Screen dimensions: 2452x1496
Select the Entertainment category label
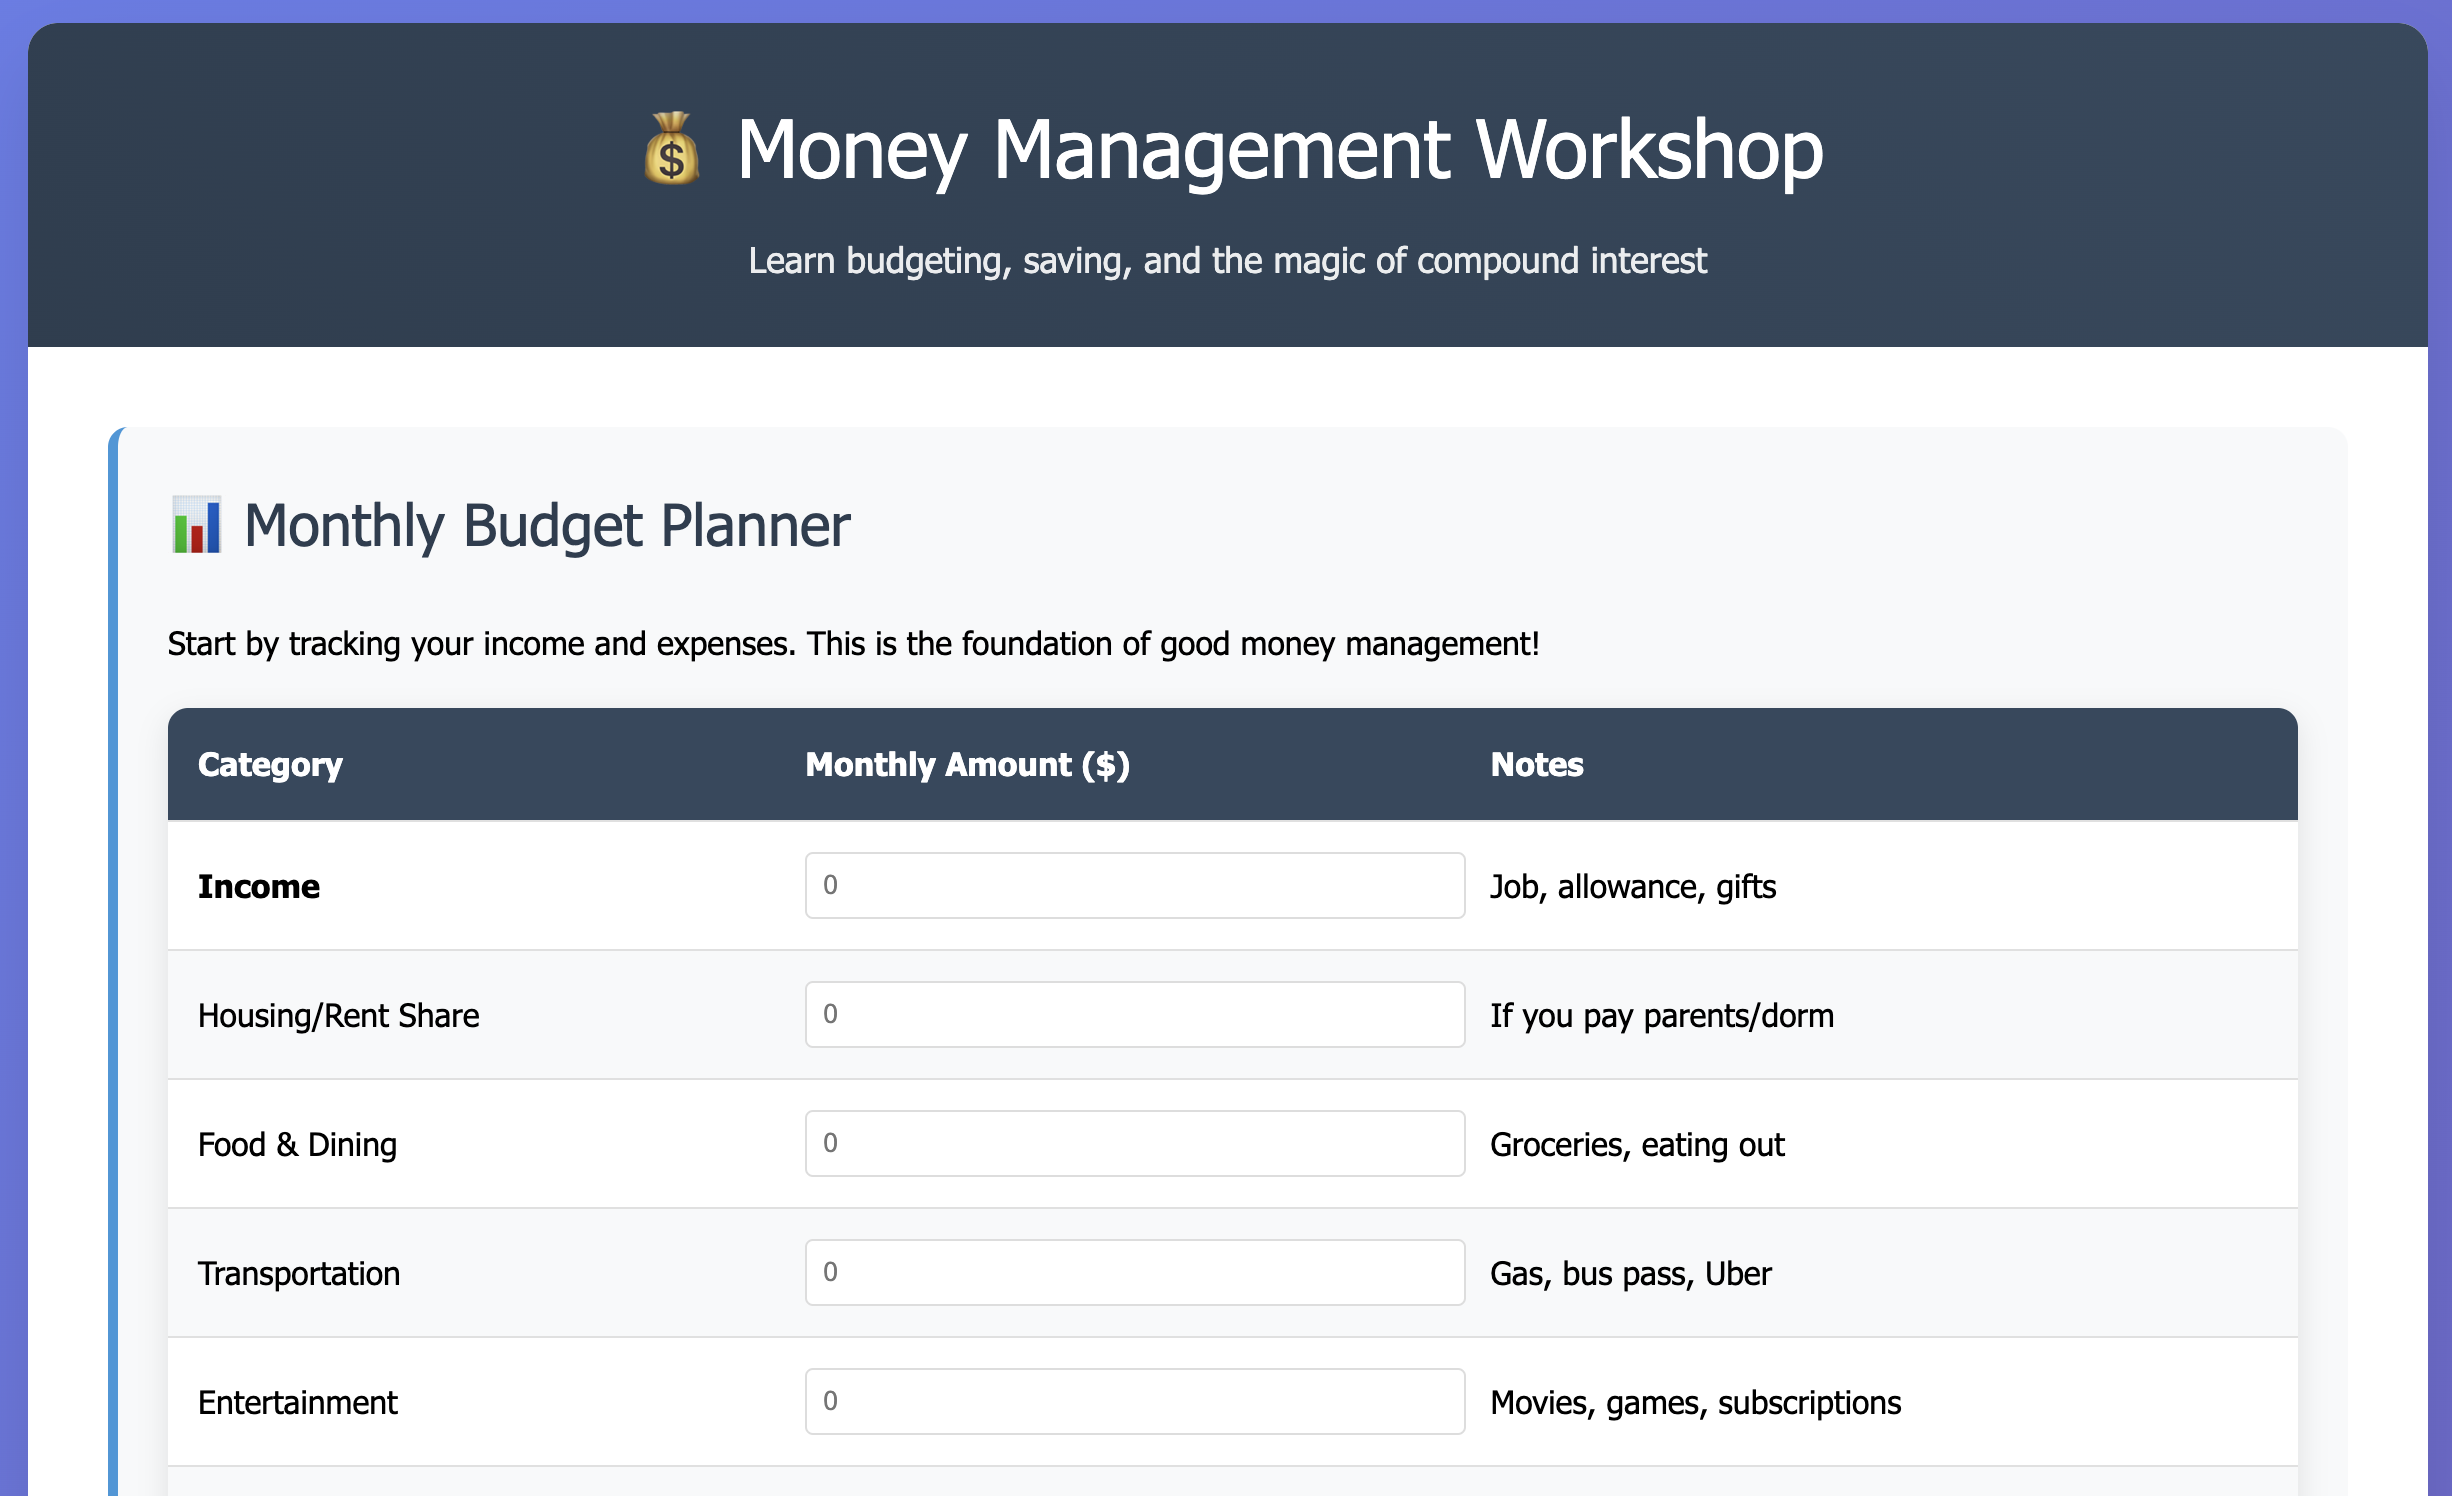click(x=298, y=1403)
